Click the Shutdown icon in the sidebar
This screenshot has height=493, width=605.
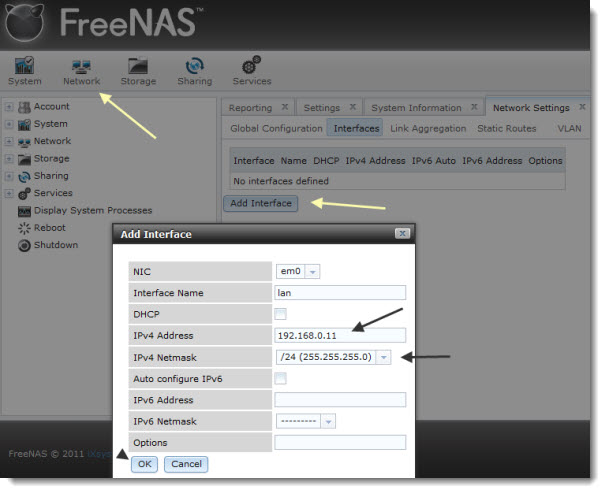tap(24, 246)
